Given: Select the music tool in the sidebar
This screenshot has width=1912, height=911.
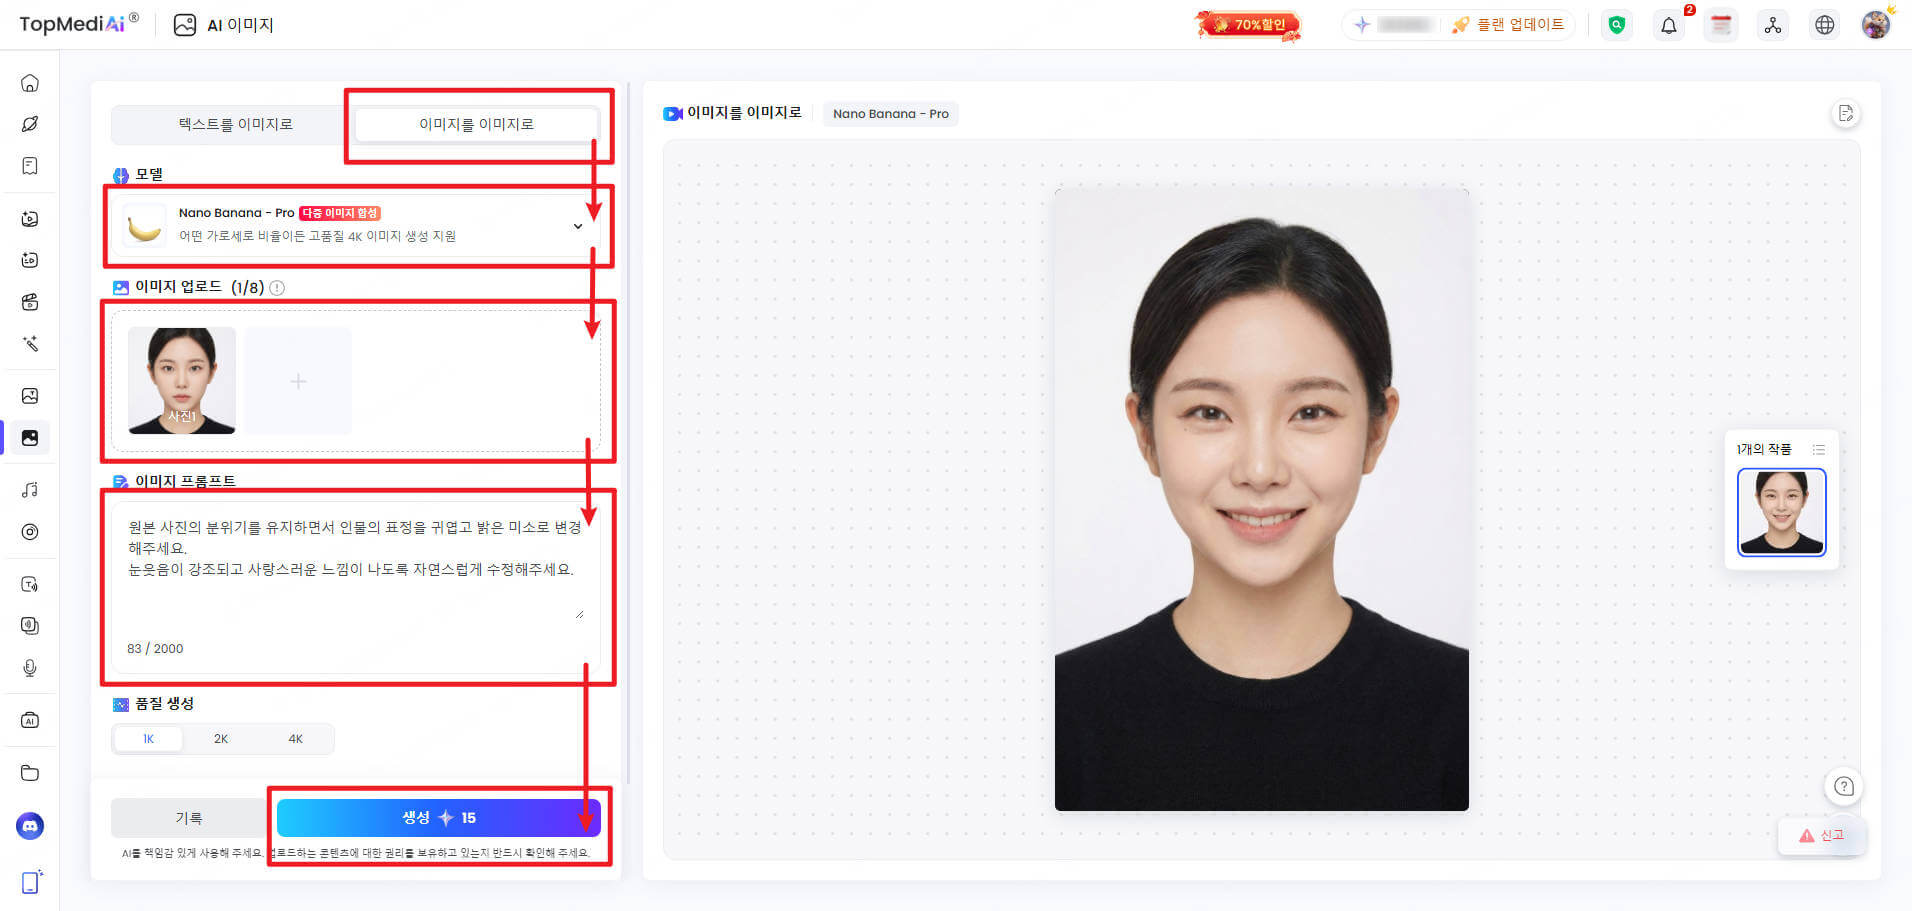Looking at the screenshot, I should [29, 489].
